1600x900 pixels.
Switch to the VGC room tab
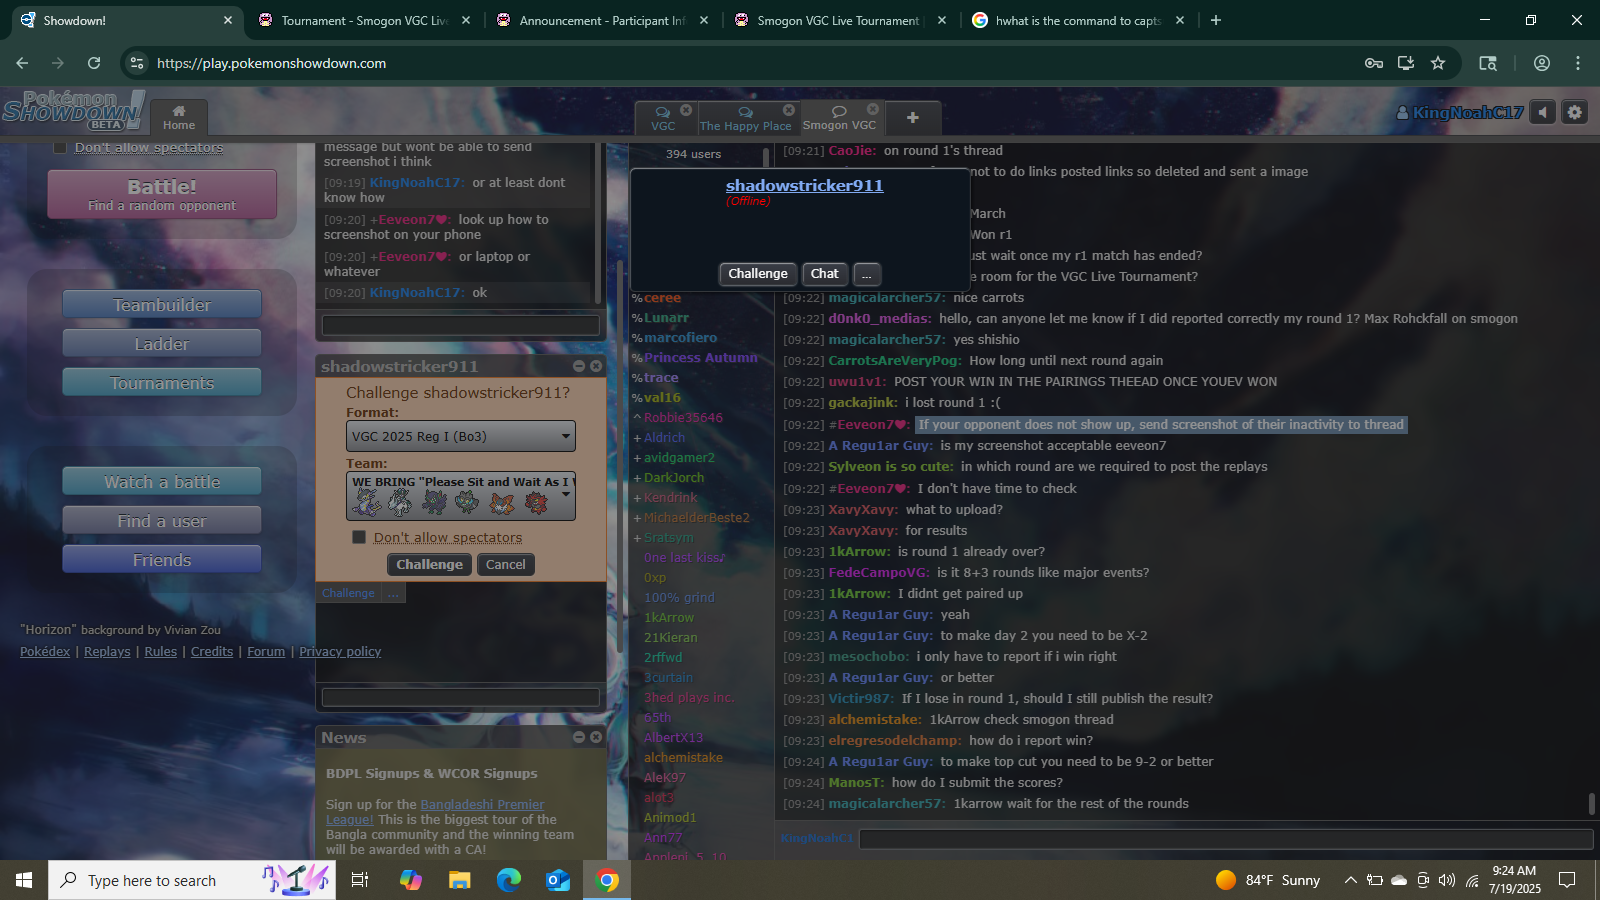coord(664,118)
